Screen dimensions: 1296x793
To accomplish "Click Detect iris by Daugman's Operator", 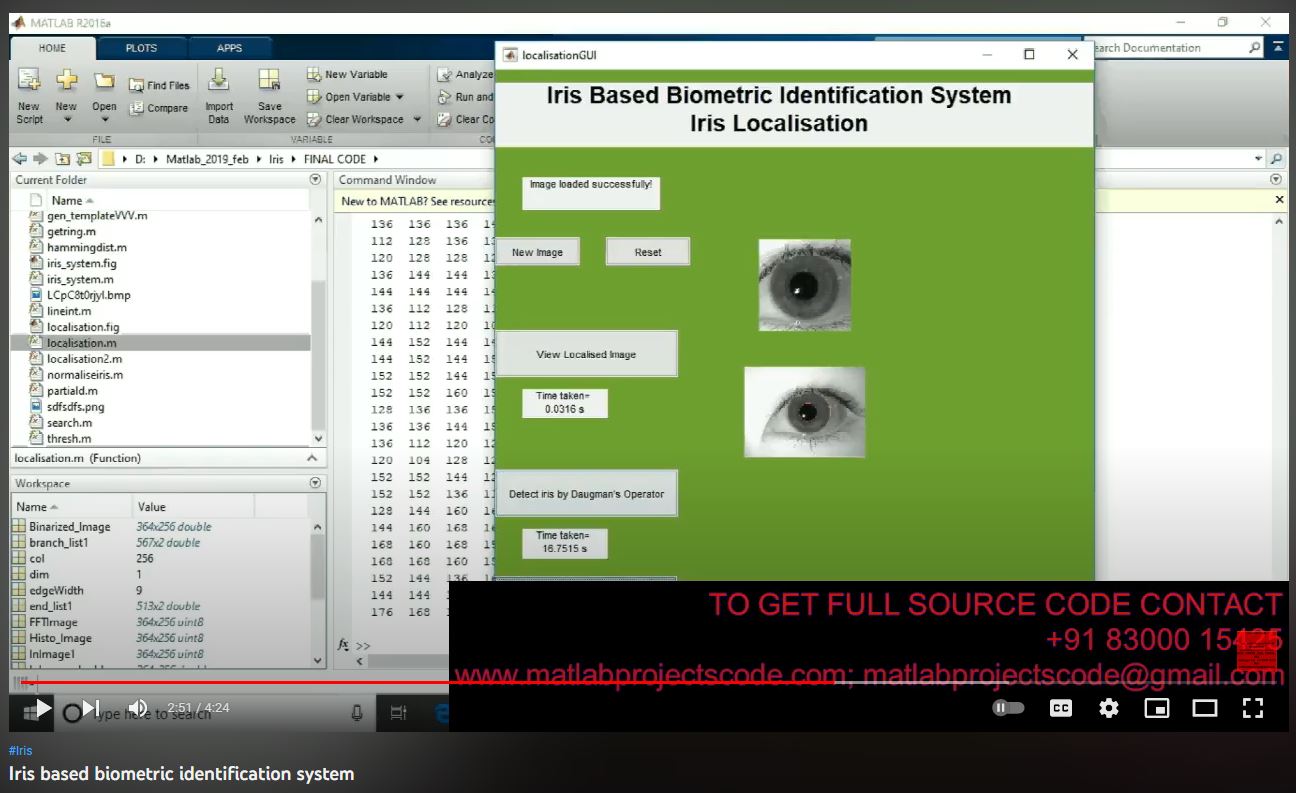I will pyautogui.click(x=586, y=494).
